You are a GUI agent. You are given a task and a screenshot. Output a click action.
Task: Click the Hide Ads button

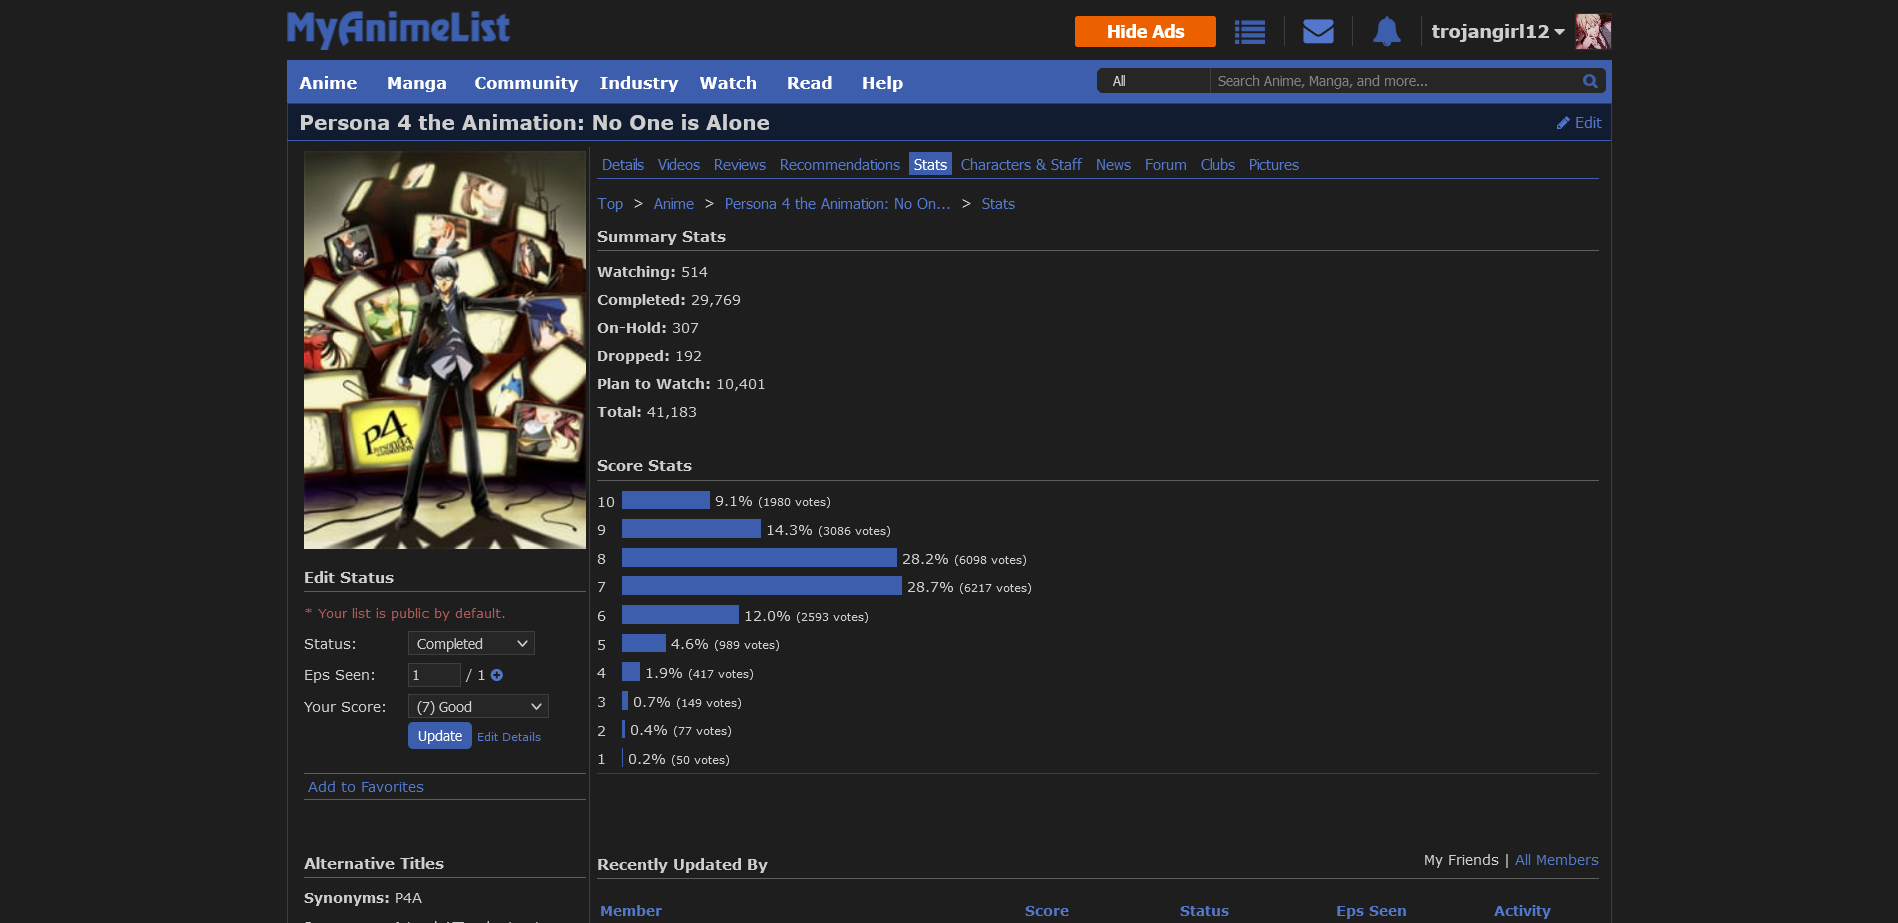(1145, 32)
